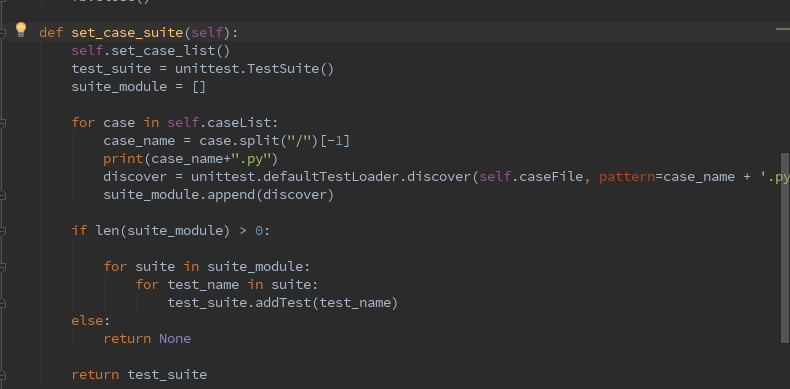The height and width of the screenshot is (389, 790).
Task: Click the test_suite.addTest(test_name) call
Action: 283,303
